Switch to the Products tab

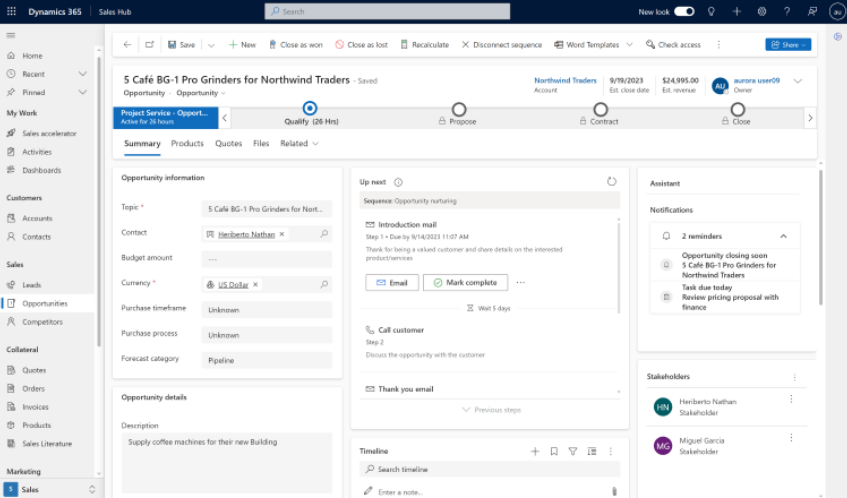[187, 144]
